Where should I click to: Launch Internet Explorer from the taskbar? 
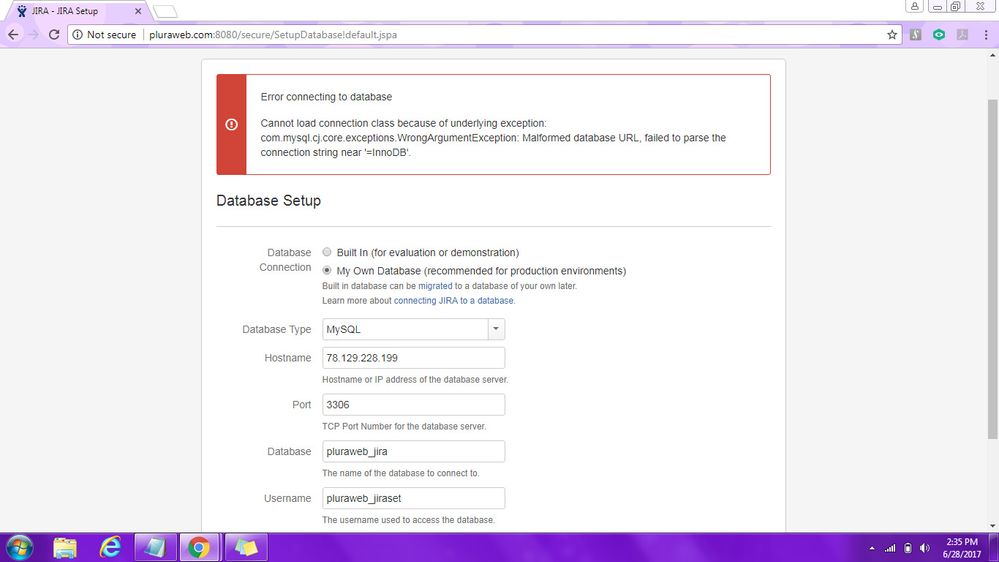(110, 547)
